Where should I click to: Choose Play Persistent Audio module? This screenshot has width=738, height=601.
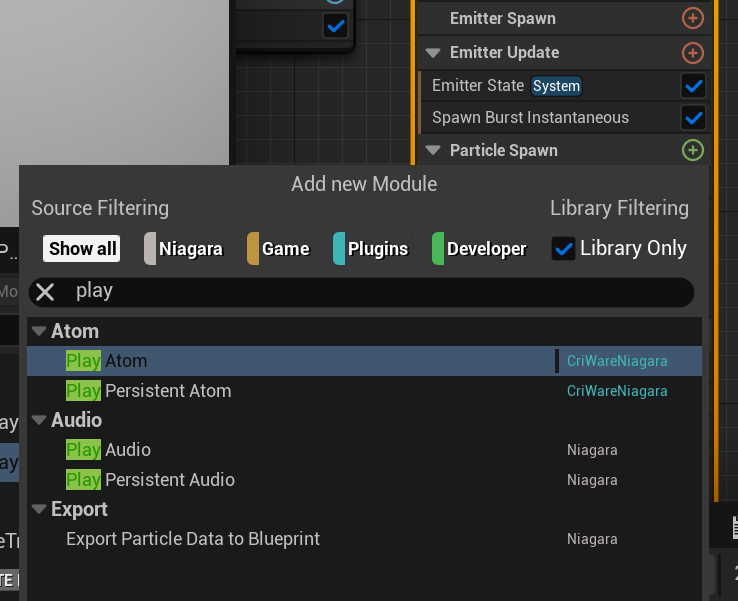tap(150, 480)
